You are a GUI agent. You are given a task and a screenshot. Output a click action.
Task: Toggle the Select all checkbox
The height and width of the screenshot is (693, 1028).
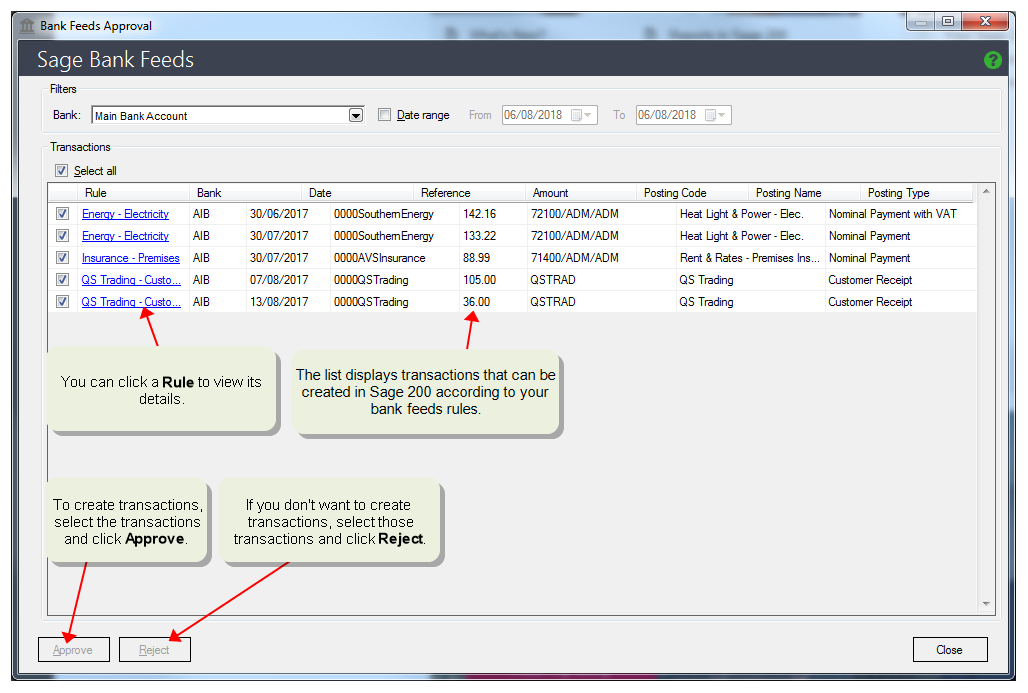pyautogui.click(x=63, y=170)
